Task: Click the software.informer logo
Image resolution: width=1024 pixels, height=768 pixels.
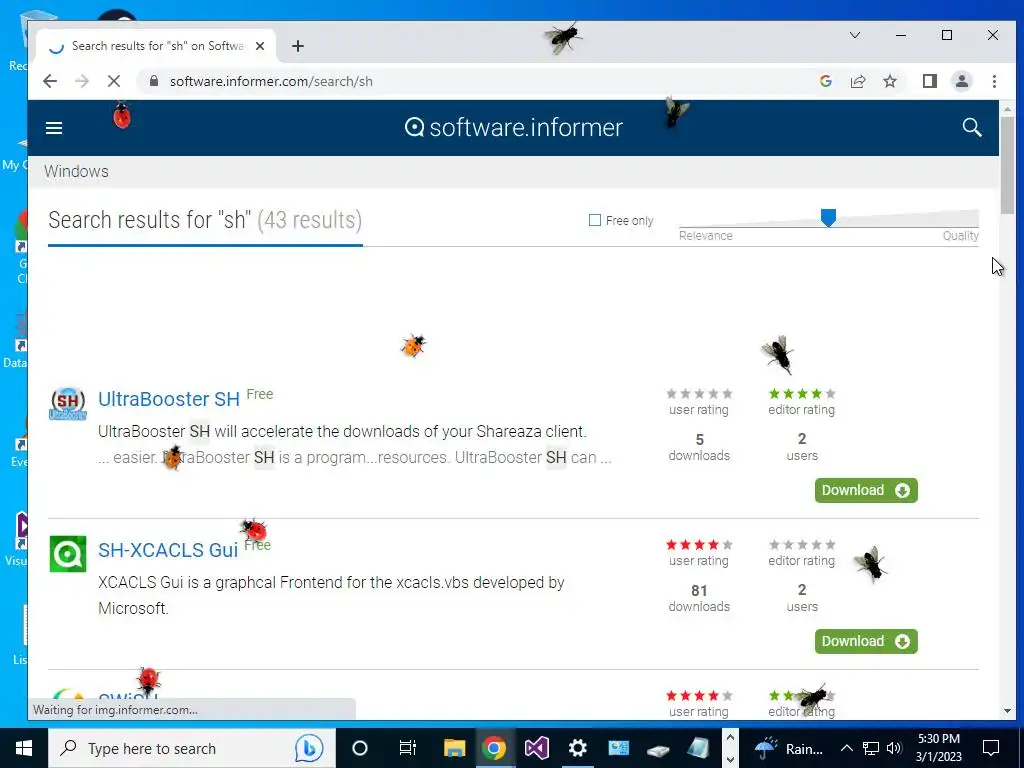Action: (x=513, y=127)
